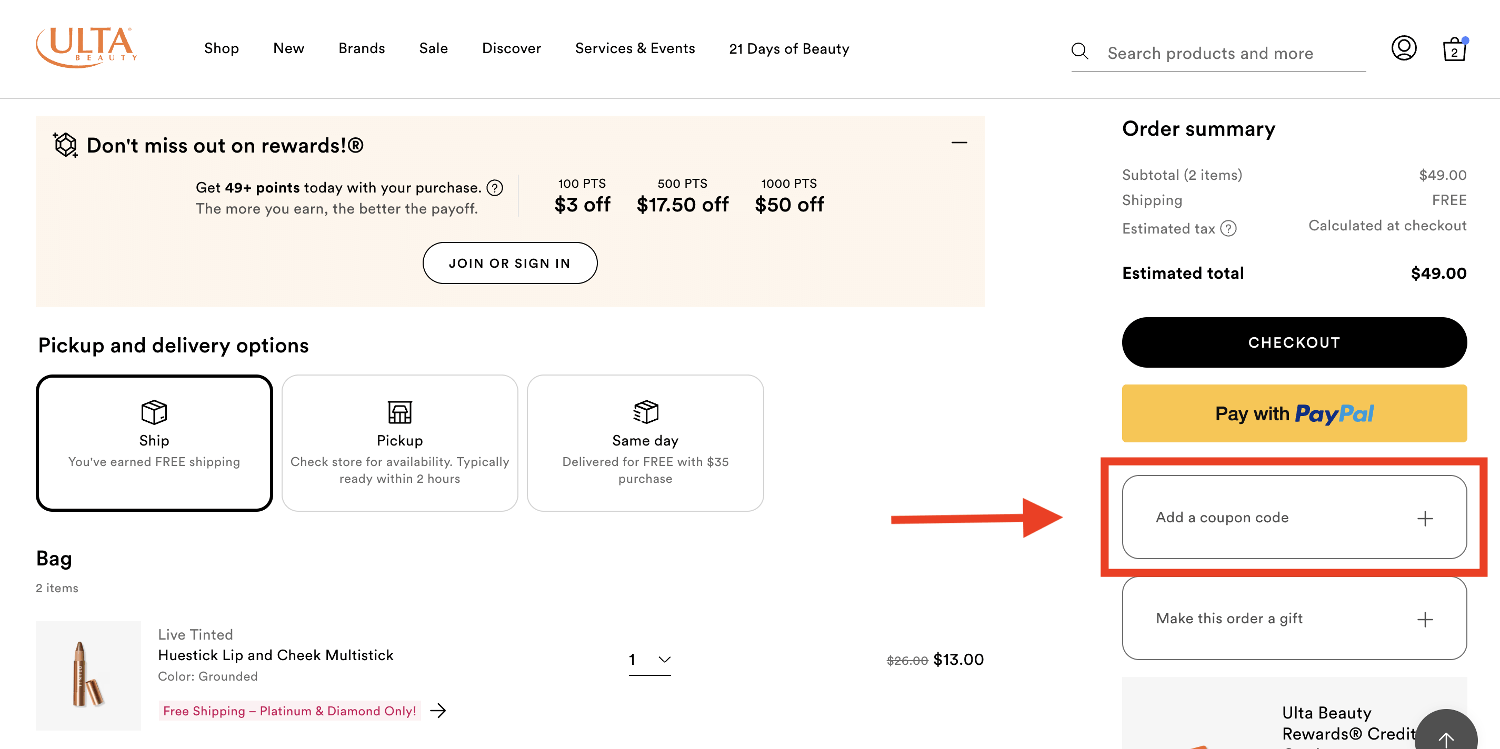Screen dimensions: 1500x749
Task: Click the scroll-to-top arrow button
Action: tap(1446, 739)
